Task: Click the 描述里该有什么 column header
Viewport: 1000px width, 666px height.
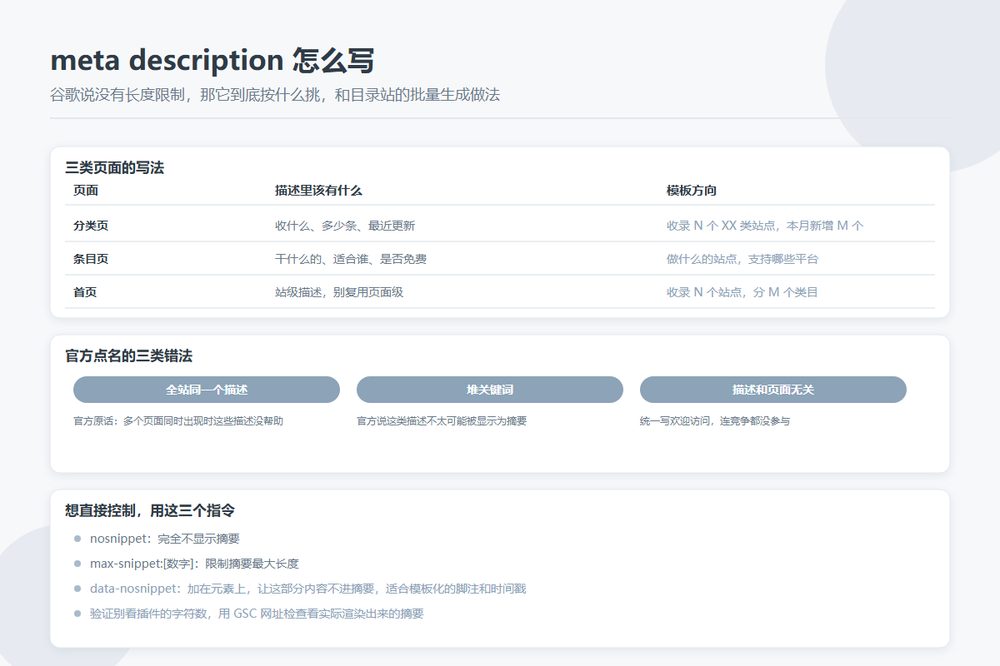Action: (x=318, y=190)
